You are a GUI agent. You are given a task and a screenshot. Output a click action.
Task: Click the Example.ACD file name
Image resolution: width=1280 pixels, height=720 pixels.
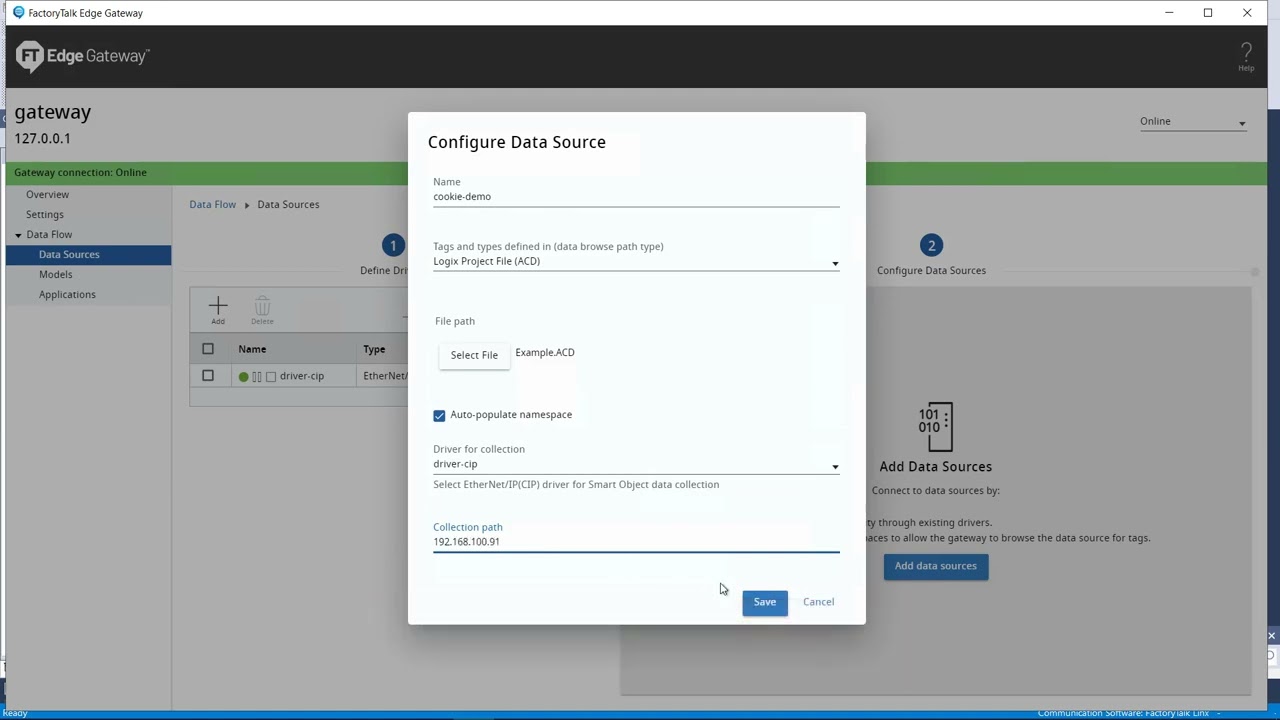pyautogui.click(x=545, y=352)
